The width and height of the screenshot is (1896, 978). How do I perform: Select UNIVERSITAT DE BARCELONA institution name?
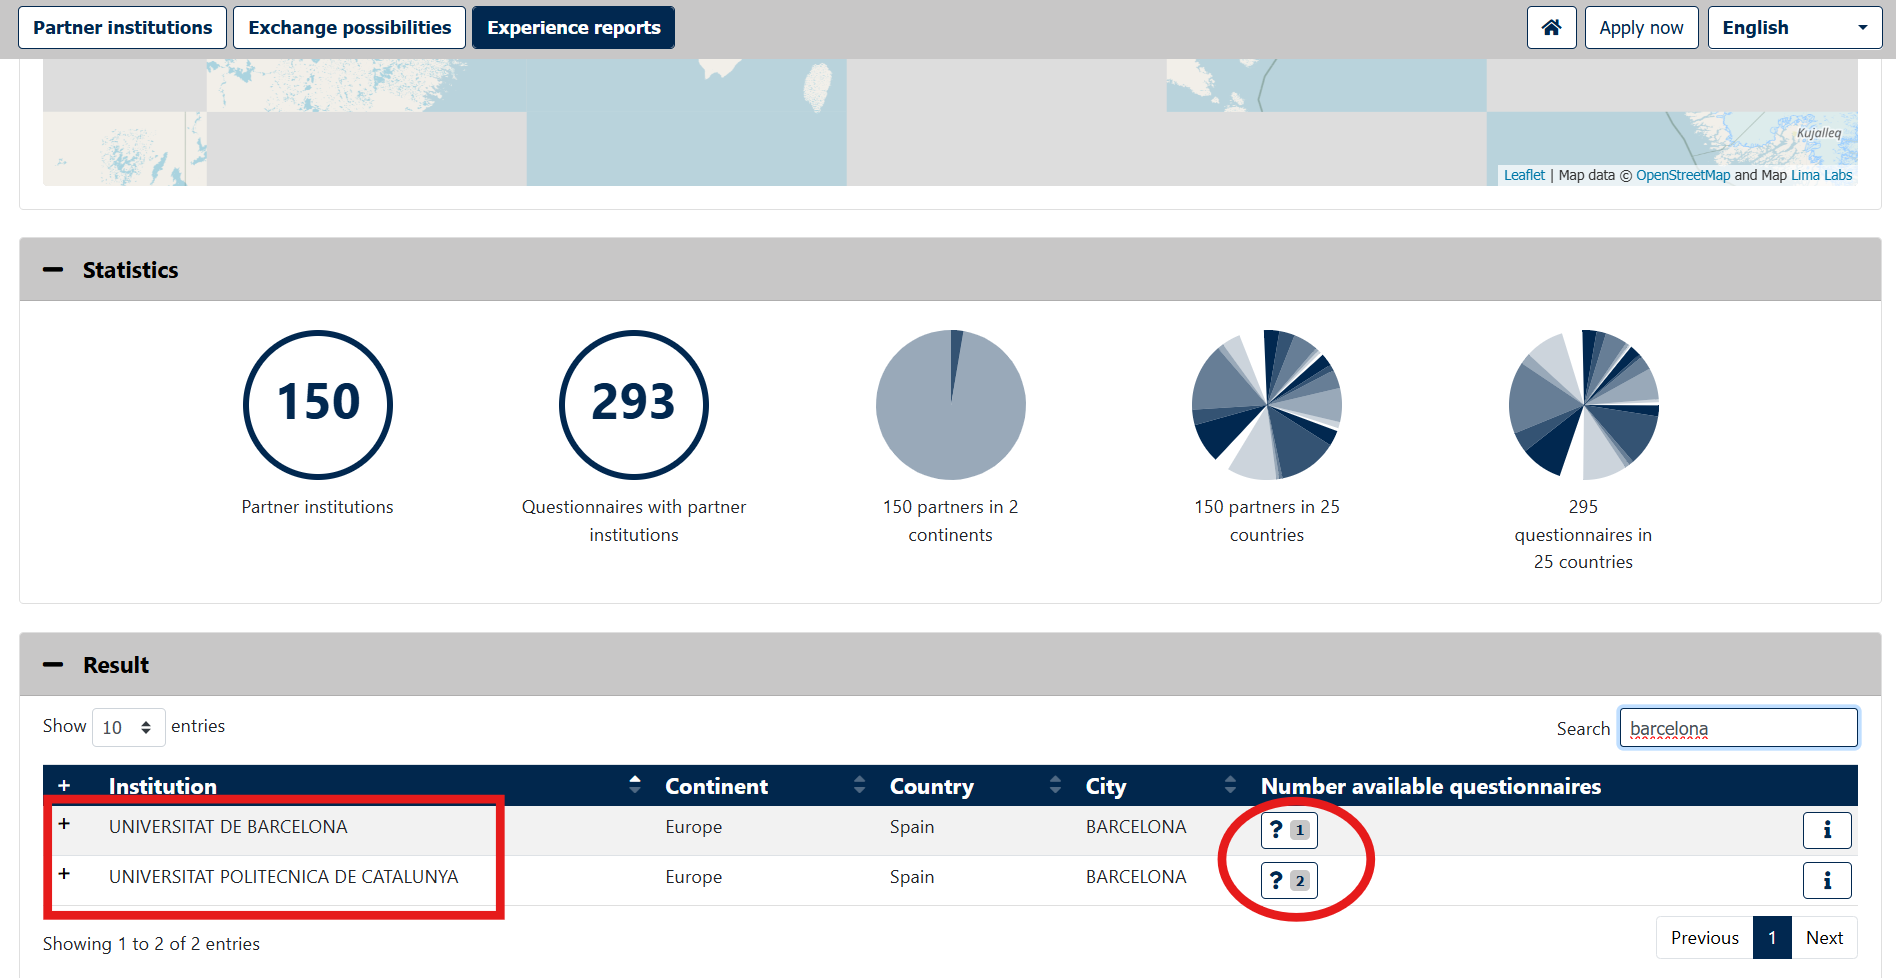pos(228,827)
